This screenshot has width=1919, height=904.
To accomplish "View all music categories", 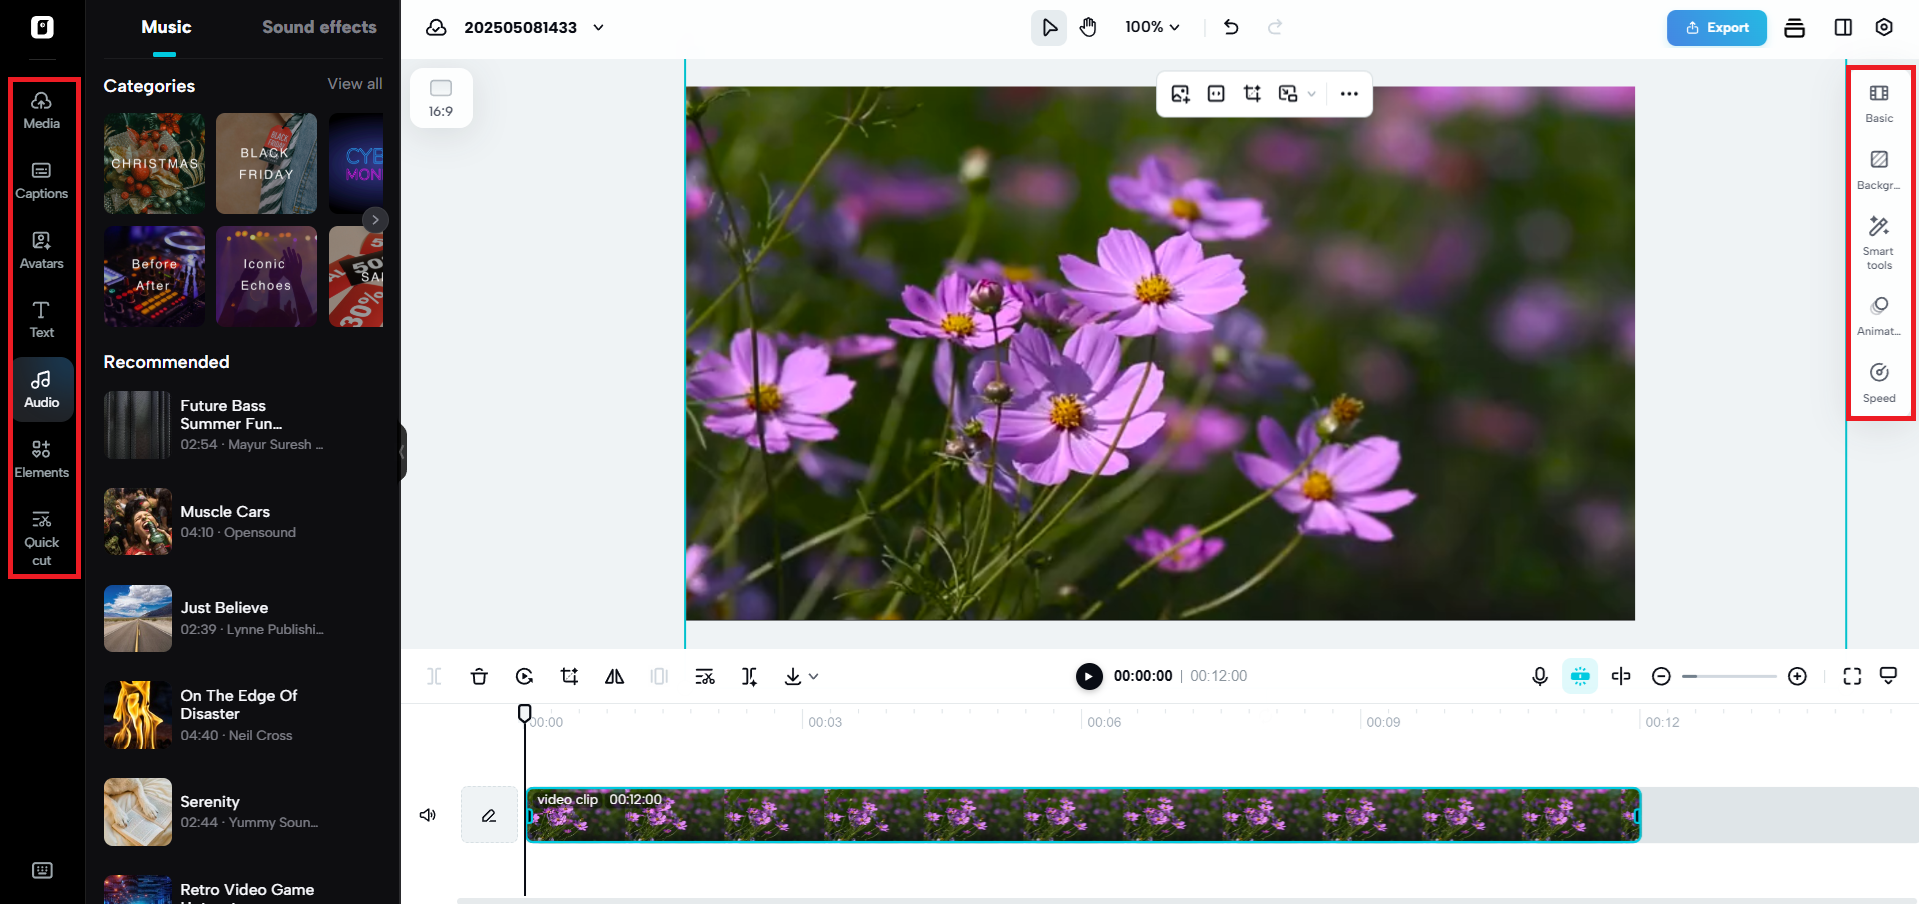I will [353, 84].
